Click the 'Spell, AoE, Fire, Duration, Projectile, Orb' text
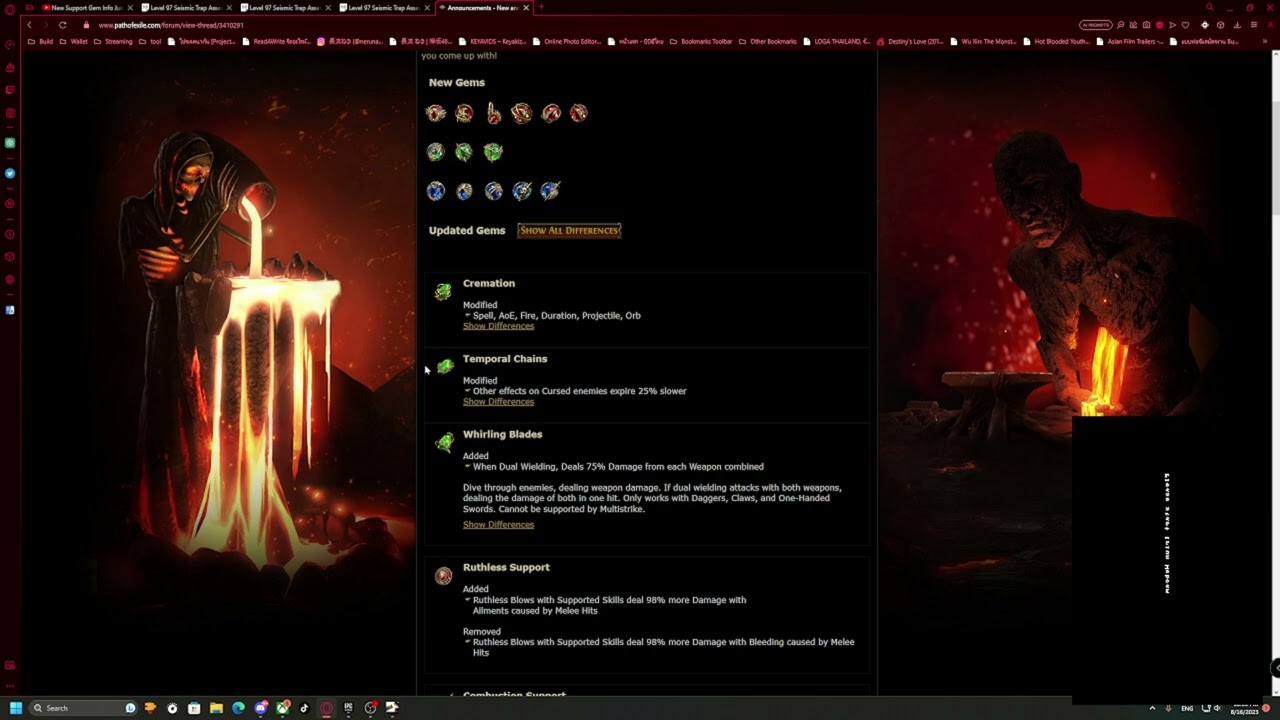This screenshot has width=1280, height=720. tap(557, 316)
